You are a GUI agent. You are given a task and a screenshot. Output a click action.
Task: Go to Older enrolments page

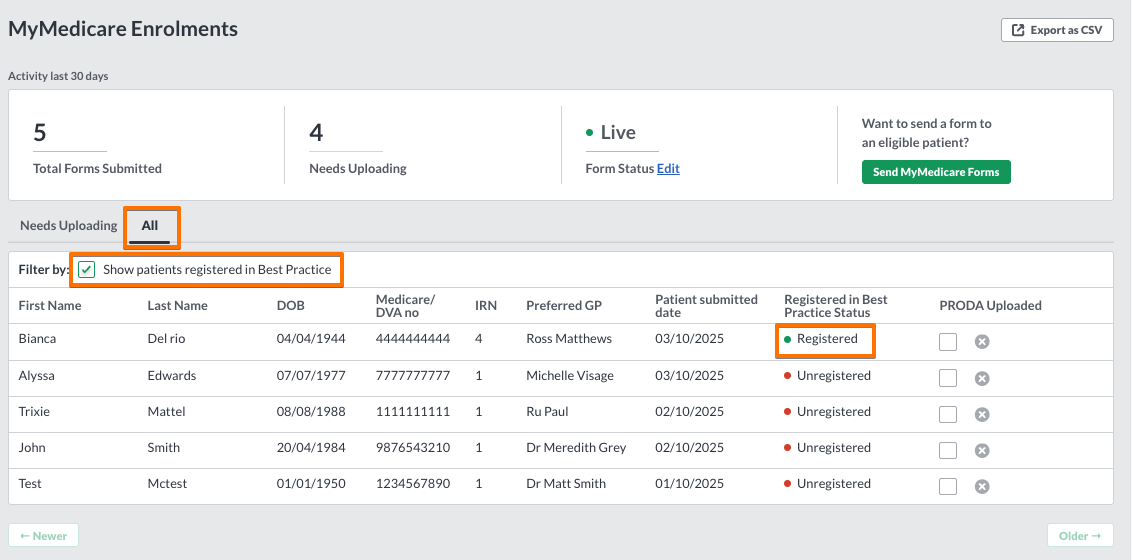tap(1080, 535)
